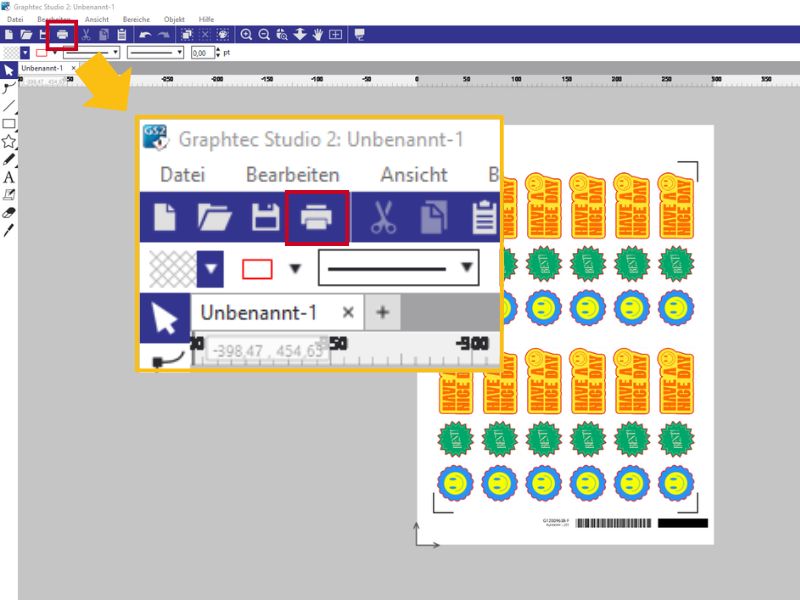Zoom out with the minus magnifier

(264, 35)
